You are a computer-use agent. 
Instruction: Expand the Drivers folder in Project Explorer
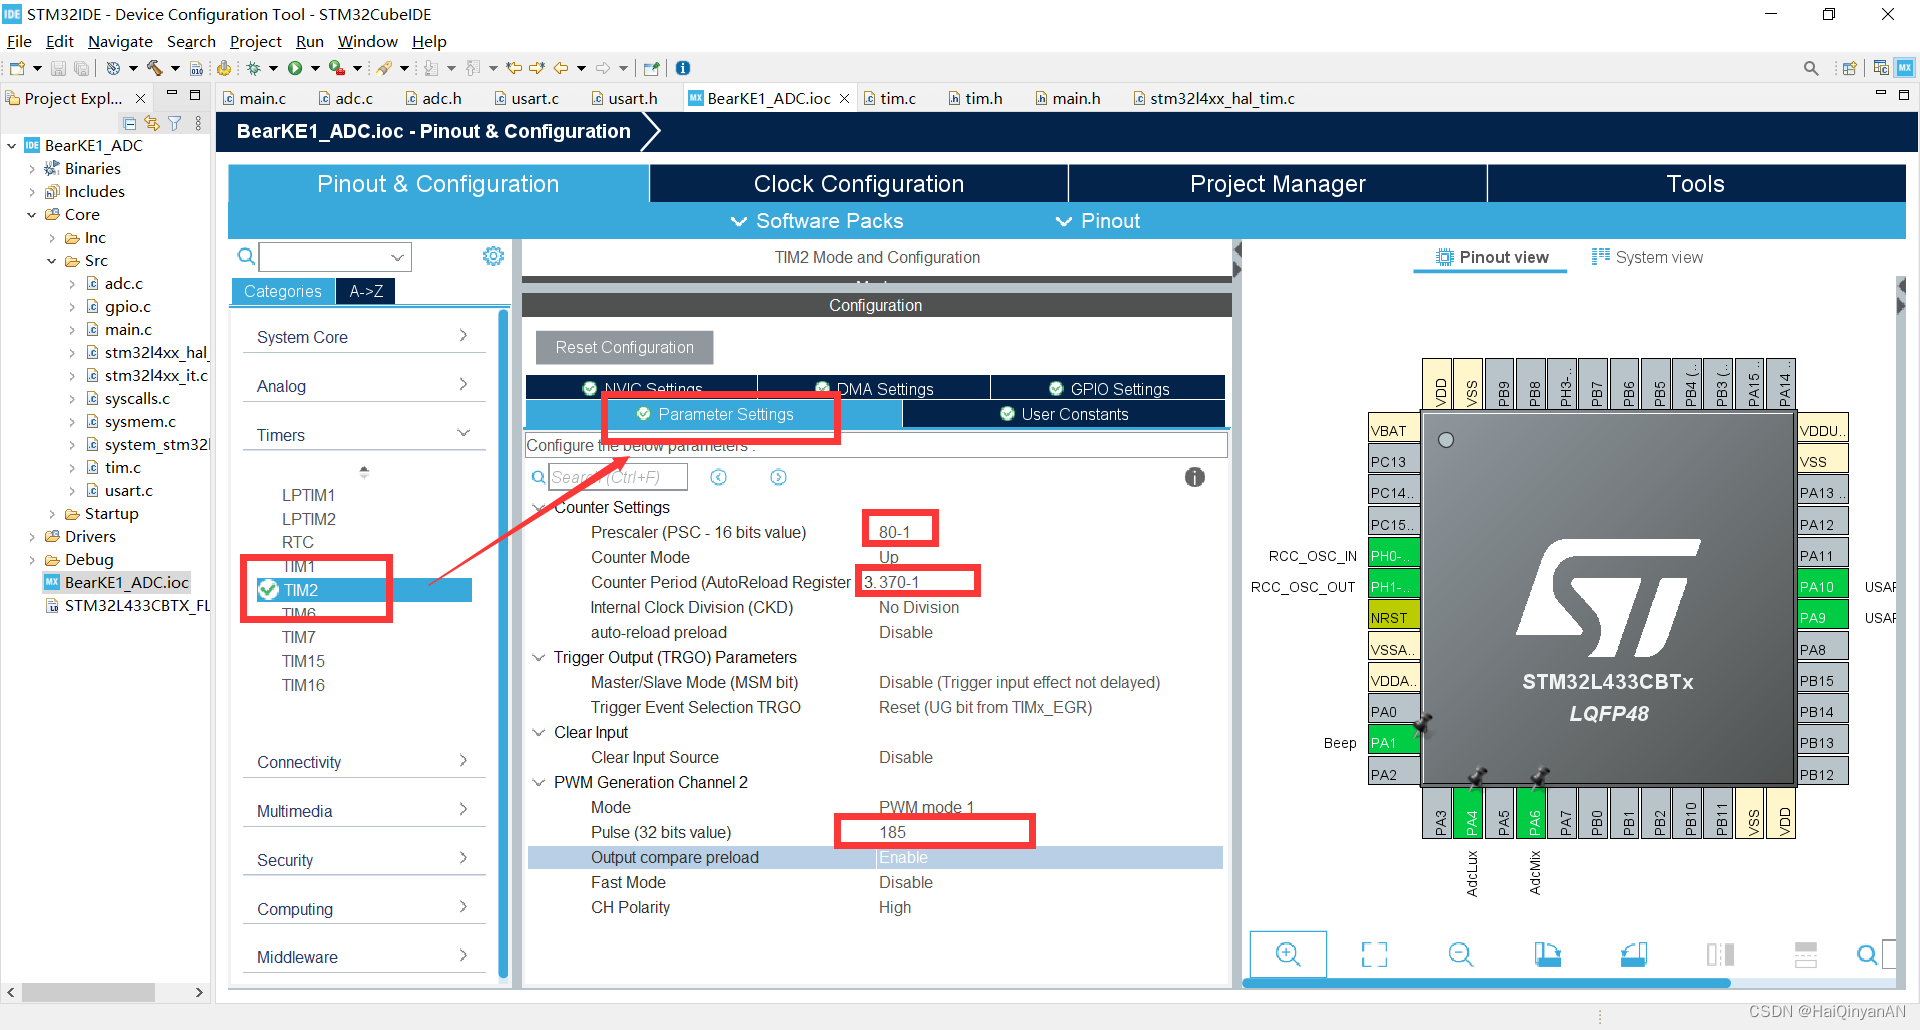32,537
